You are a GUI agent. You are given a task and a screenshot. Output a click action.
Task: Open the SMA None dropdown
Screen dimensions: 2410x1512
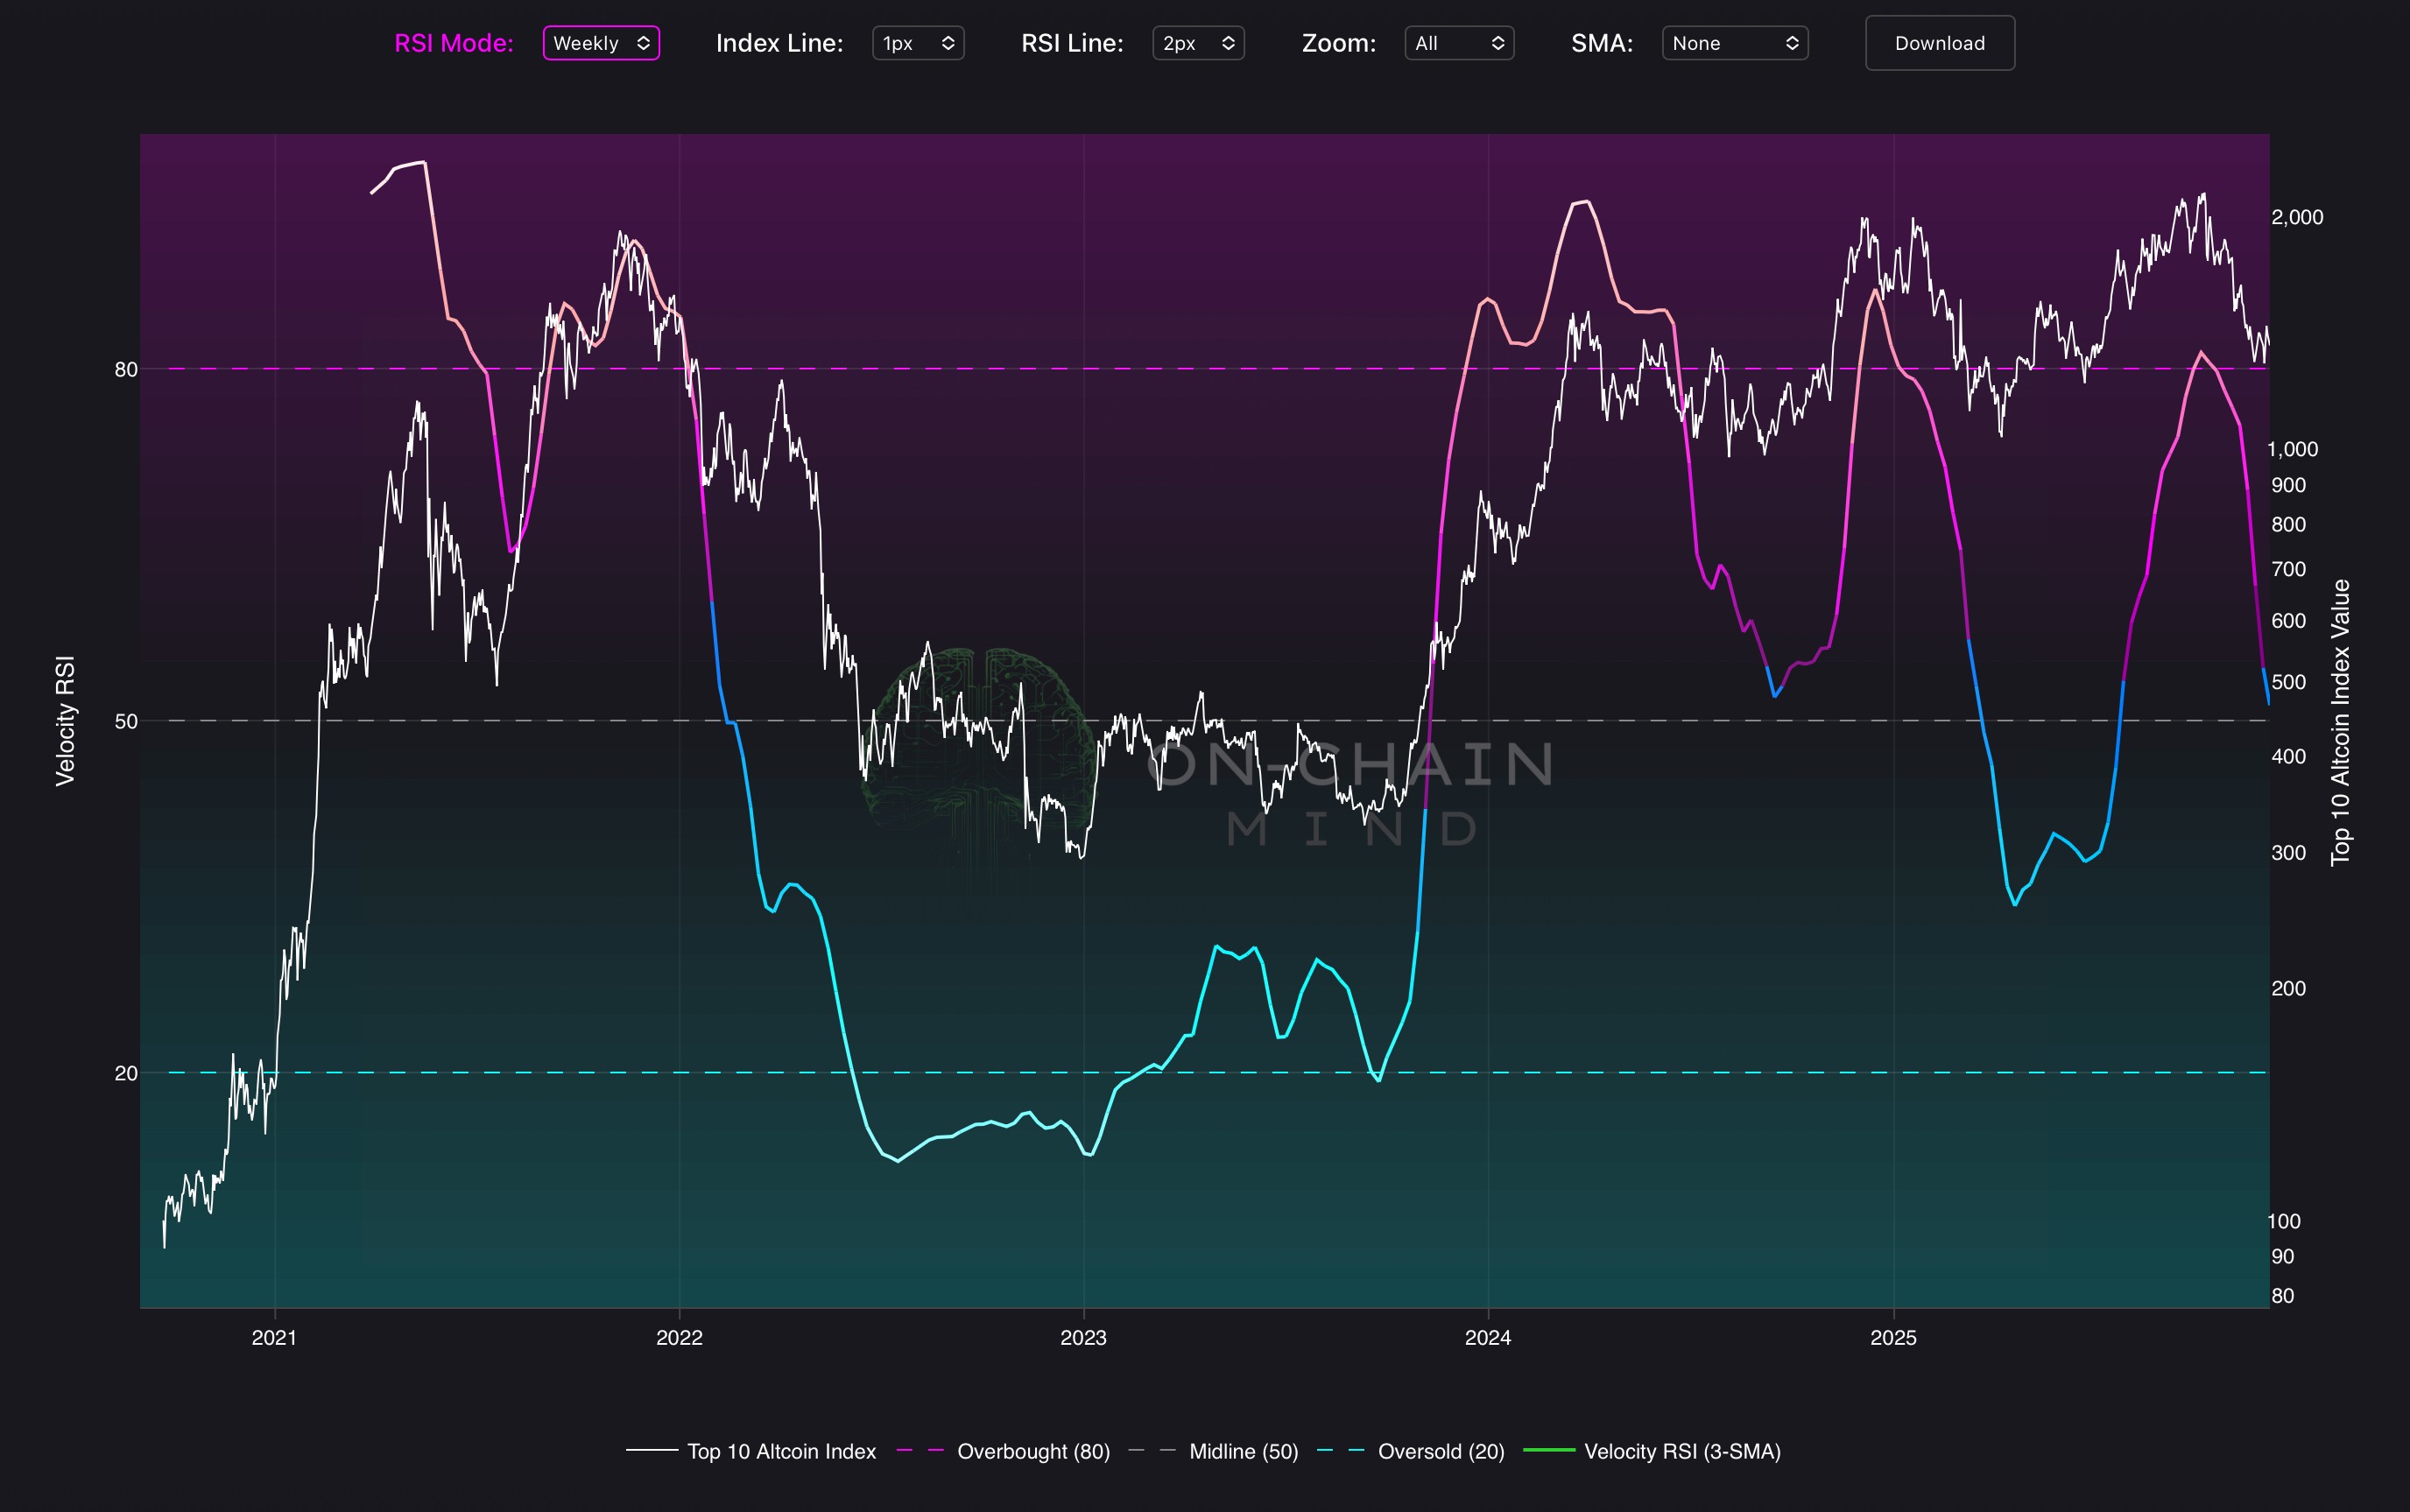coord(1734,43)
